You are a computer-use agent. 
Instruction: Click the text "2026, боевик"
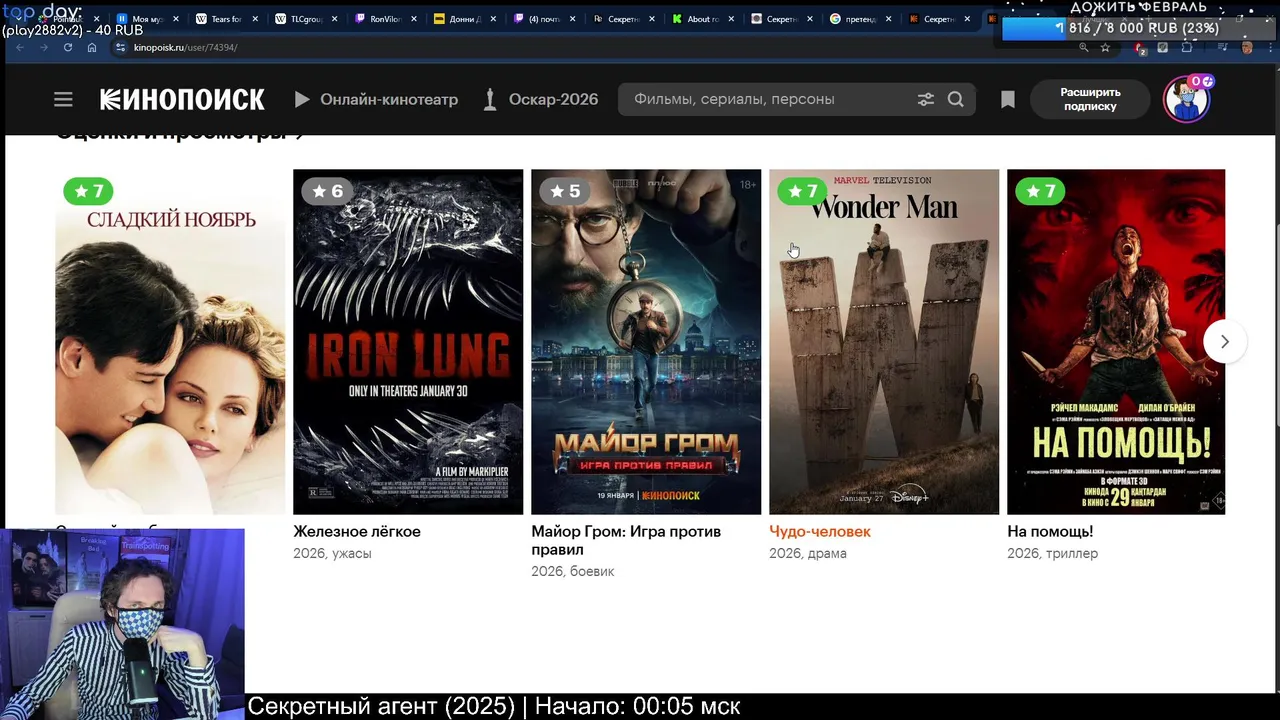[x=573, y=571]
